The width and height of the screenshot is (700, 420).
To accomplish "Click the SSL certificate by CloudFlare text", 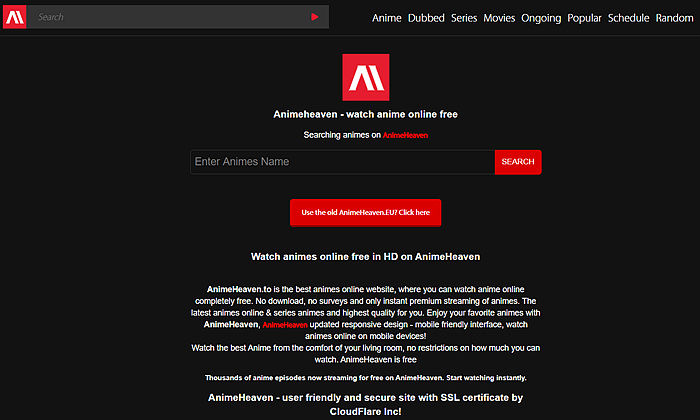I will [x=366, y=404].
